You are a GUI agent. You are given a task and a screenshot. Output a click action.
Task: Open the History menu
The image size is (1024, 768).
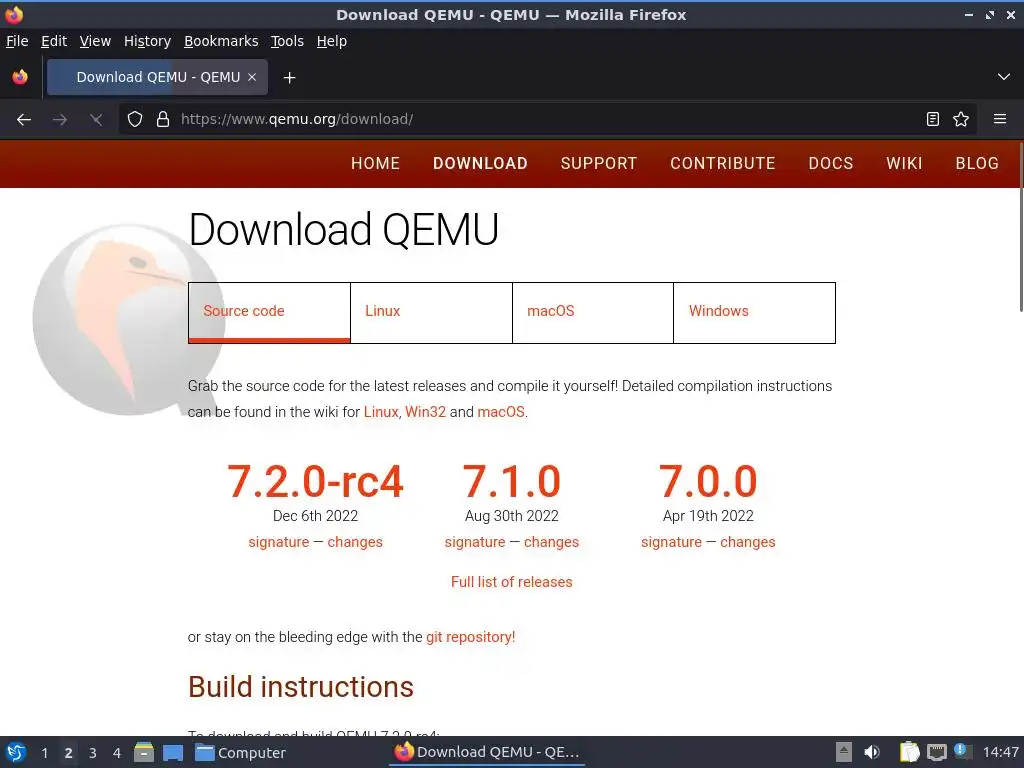click(148, 41)
